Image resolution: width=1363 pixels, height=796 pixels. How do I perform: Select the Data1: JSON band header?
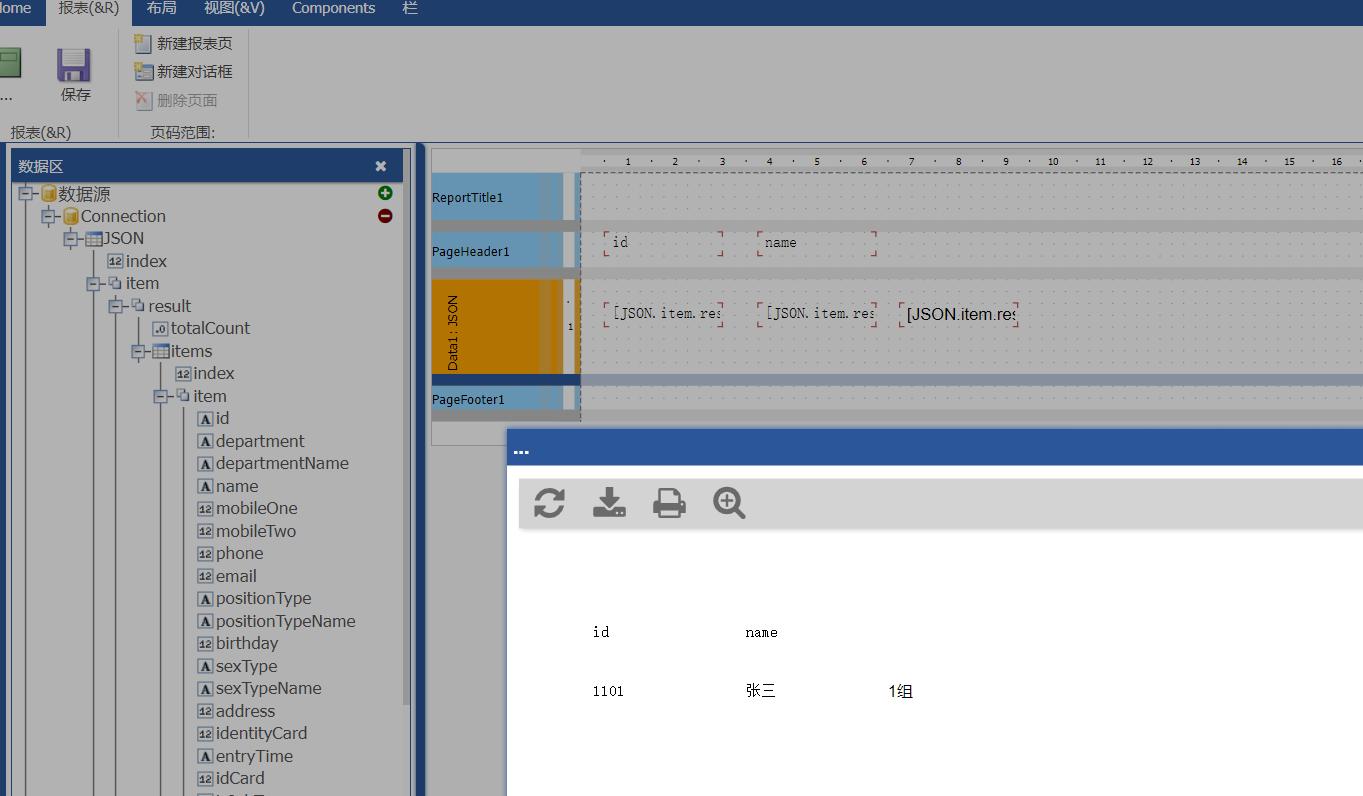tap(497, 327)
